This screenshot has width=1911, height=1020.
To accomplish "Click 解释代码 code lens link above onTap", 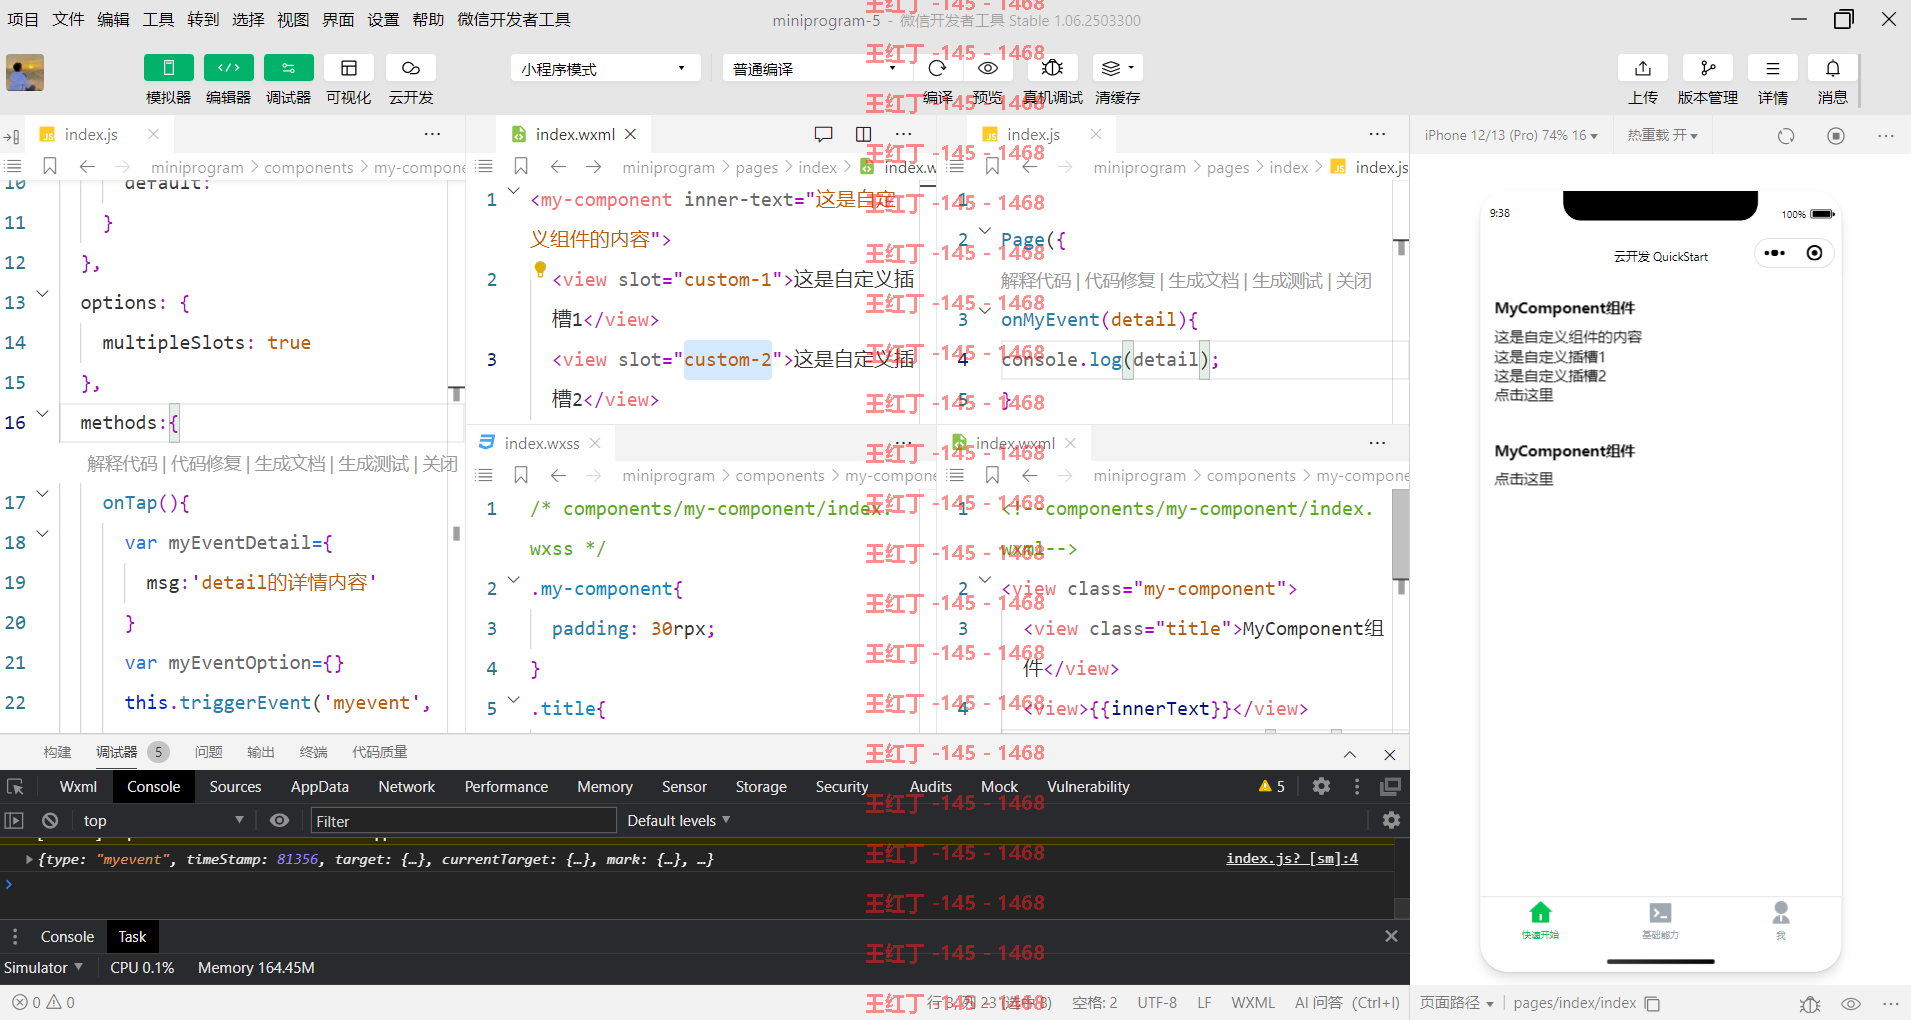I will pyautogui.click(x=122, y=464).
